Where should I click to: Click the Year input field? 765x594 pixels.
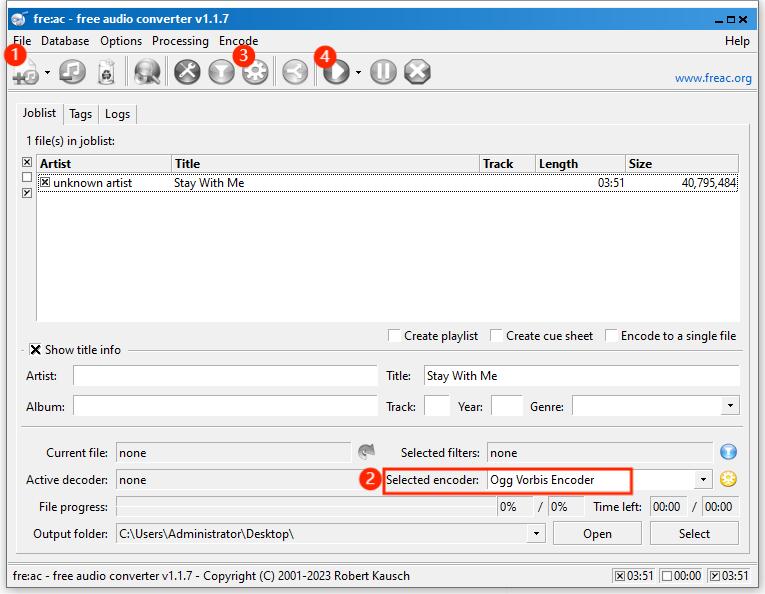point(506,406)
